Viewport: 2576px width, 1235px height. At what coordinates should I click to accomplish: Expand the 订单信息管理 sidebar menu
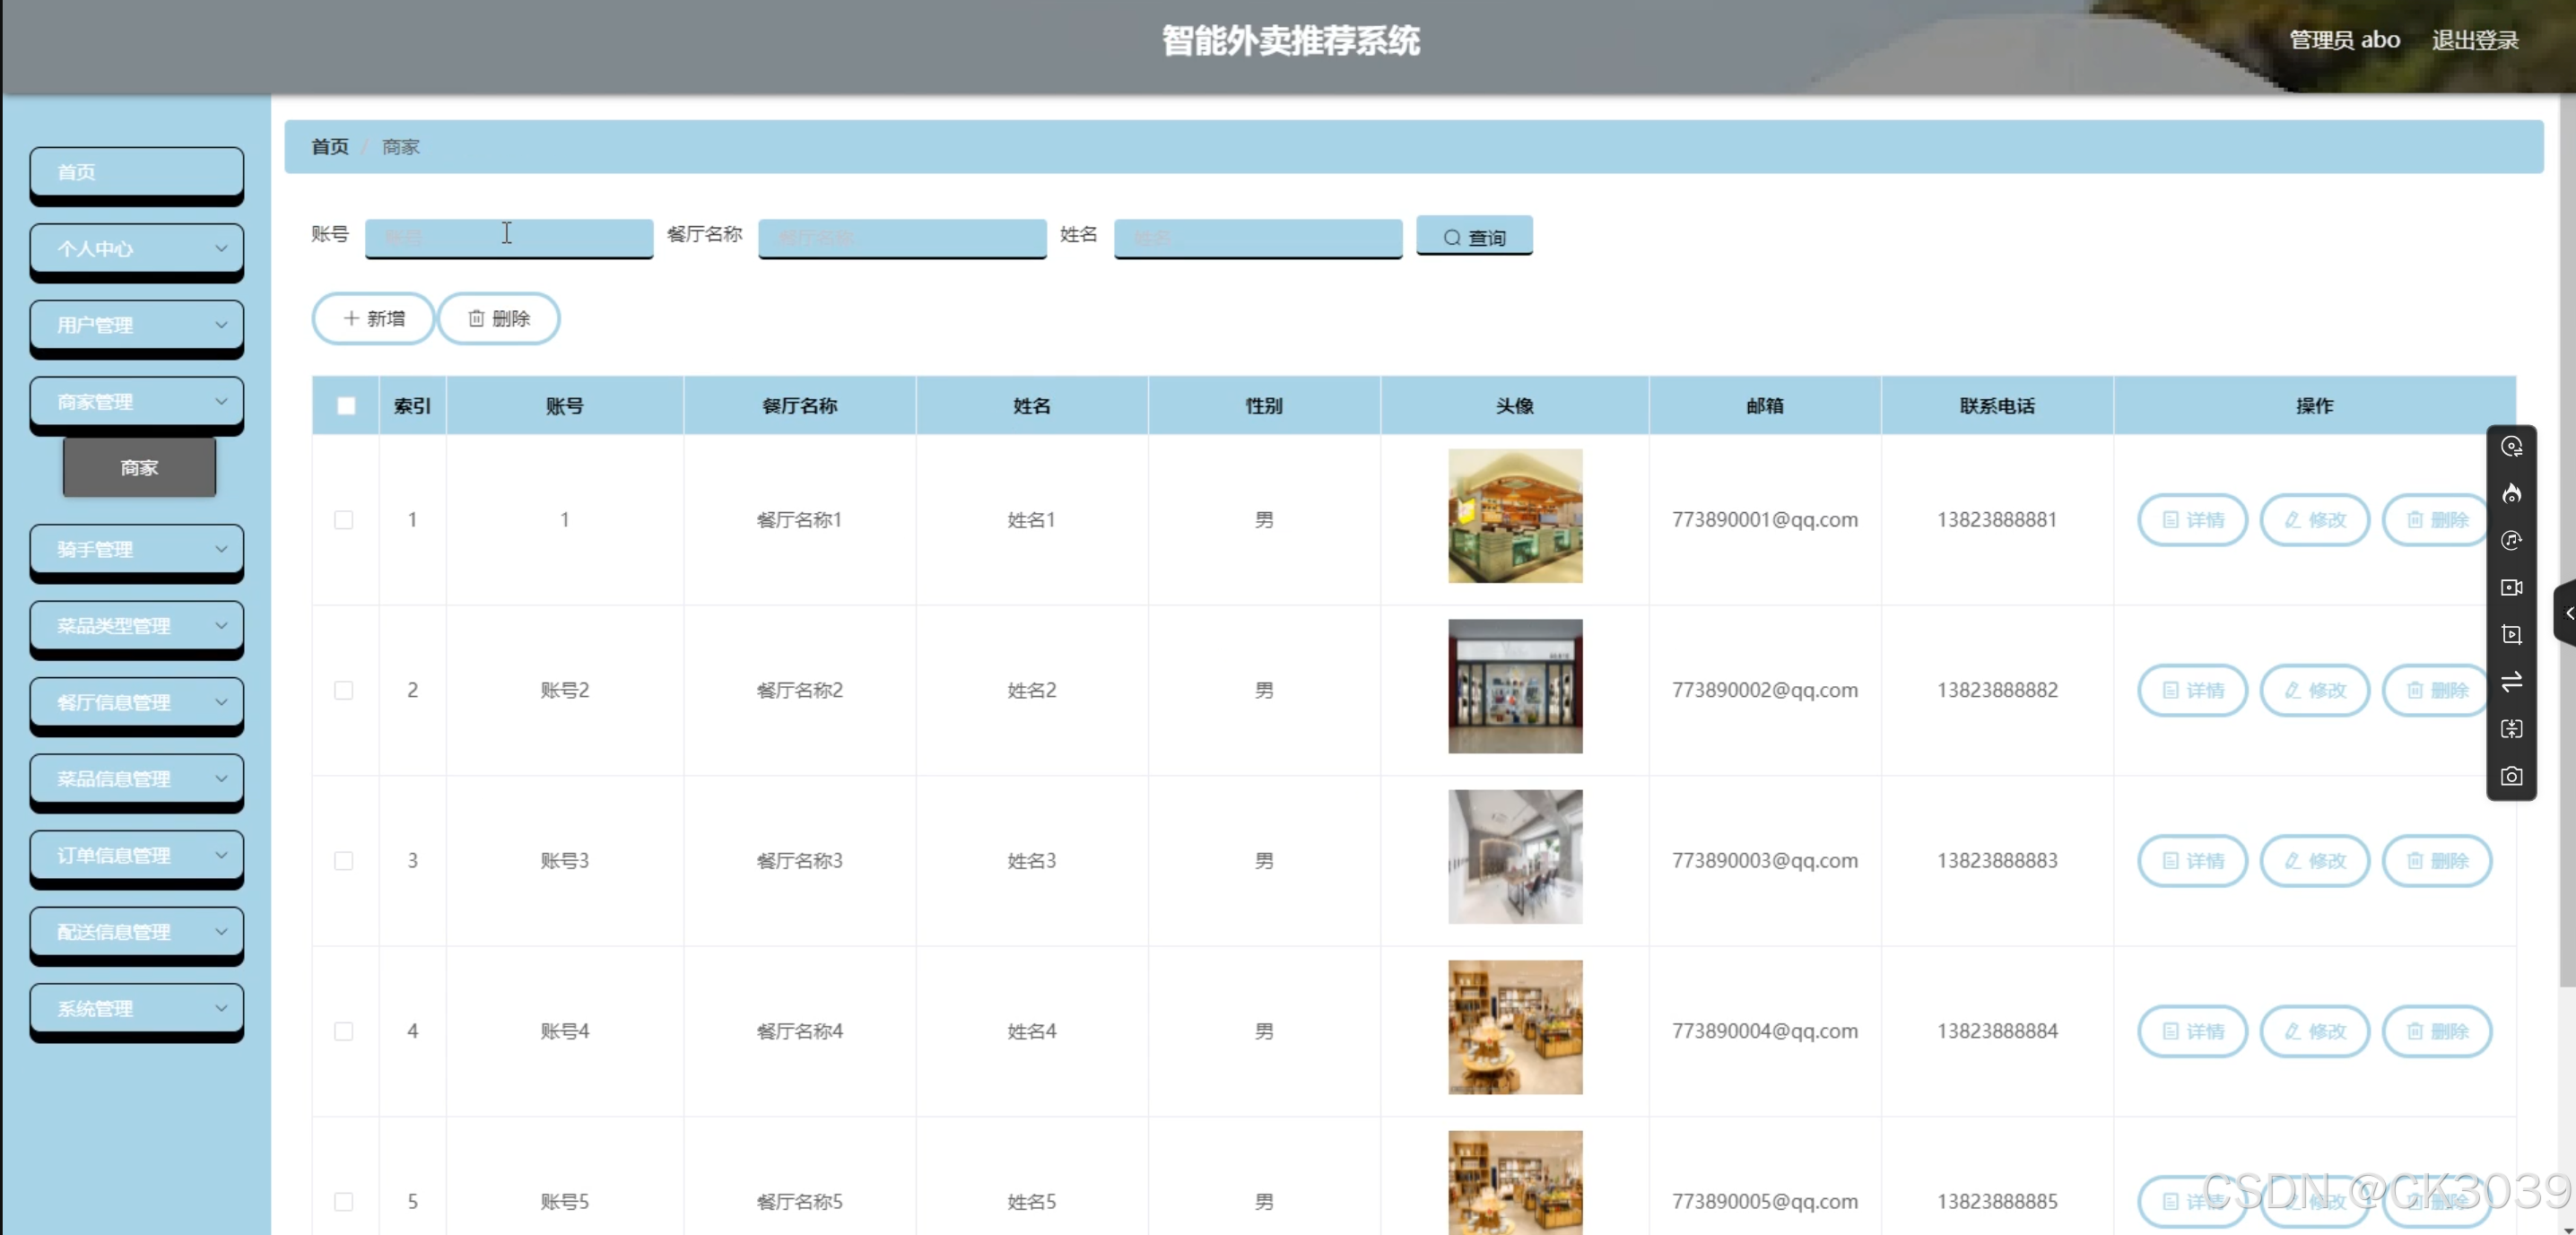(137, 855)
